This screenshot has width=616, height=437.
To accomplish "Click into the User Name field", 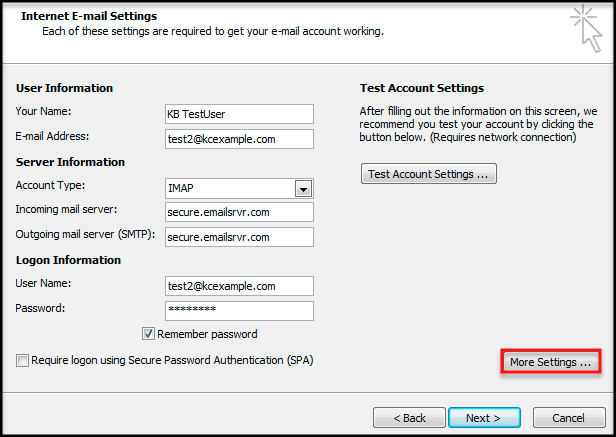I will coord(239,286).
